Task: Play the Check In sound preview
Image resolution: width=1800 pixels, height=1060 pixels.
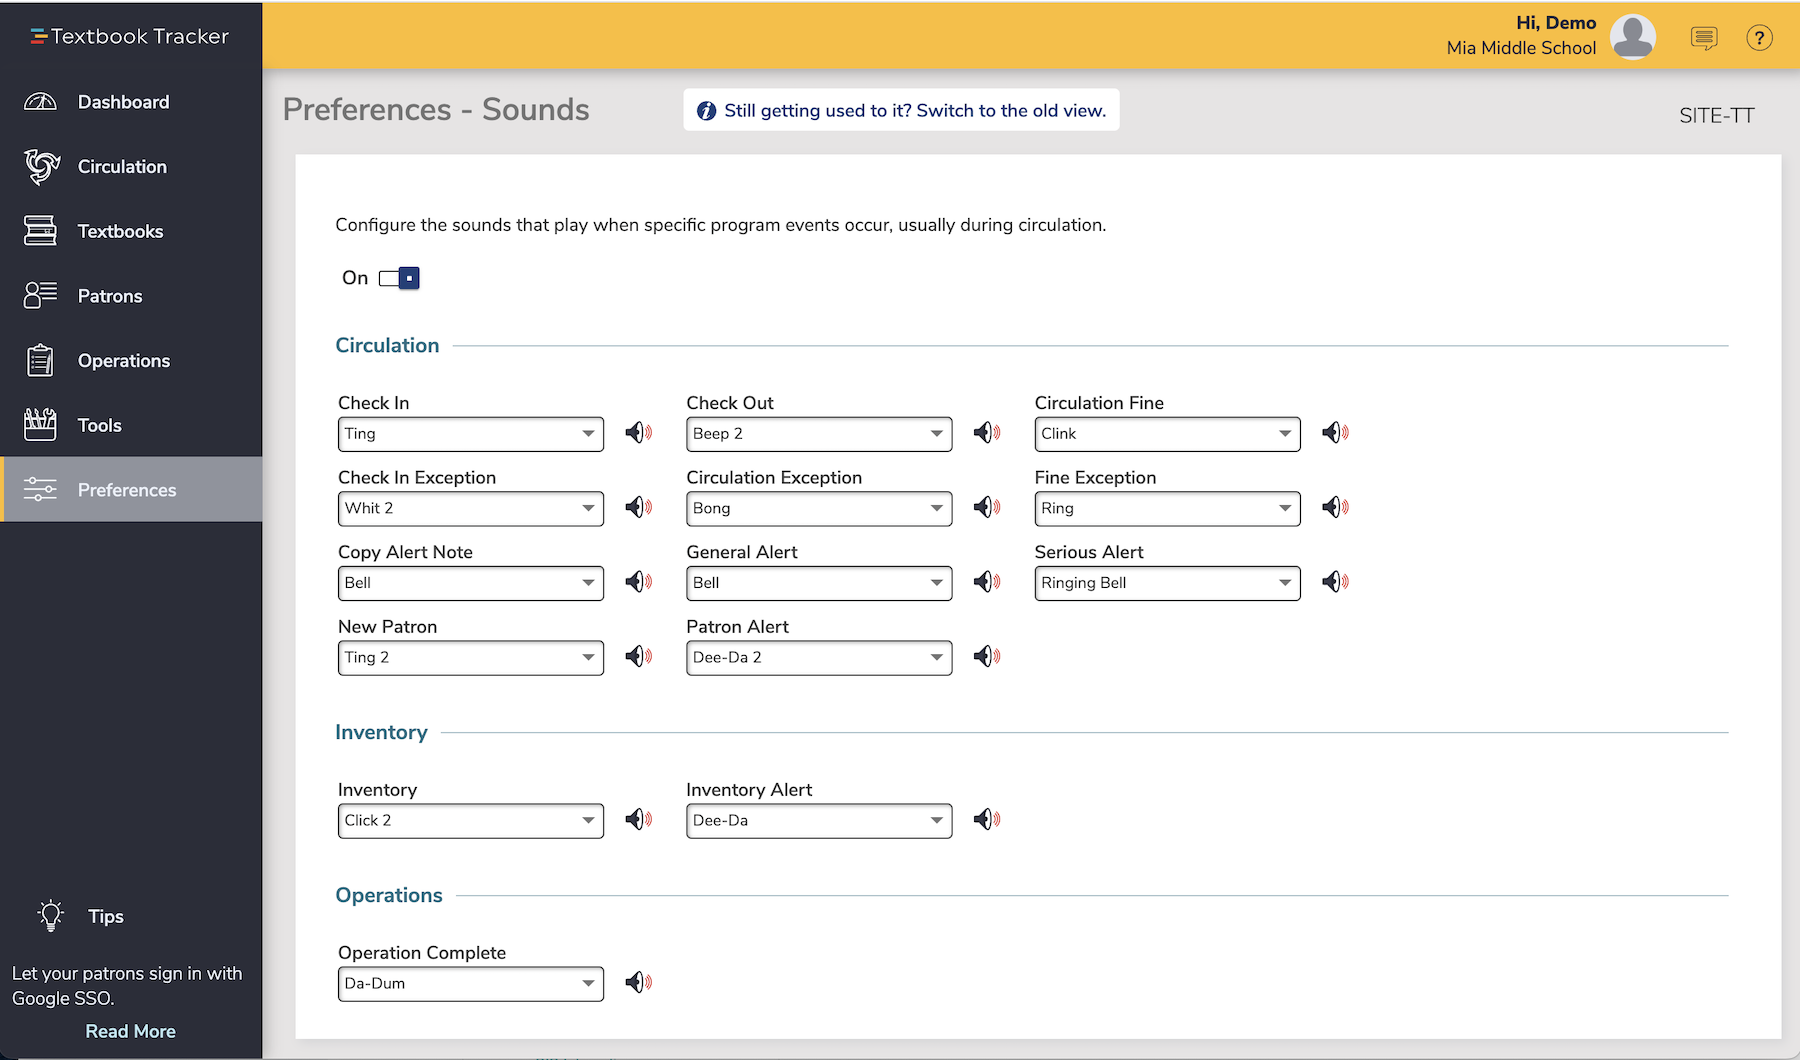Action: coord(638,433)
